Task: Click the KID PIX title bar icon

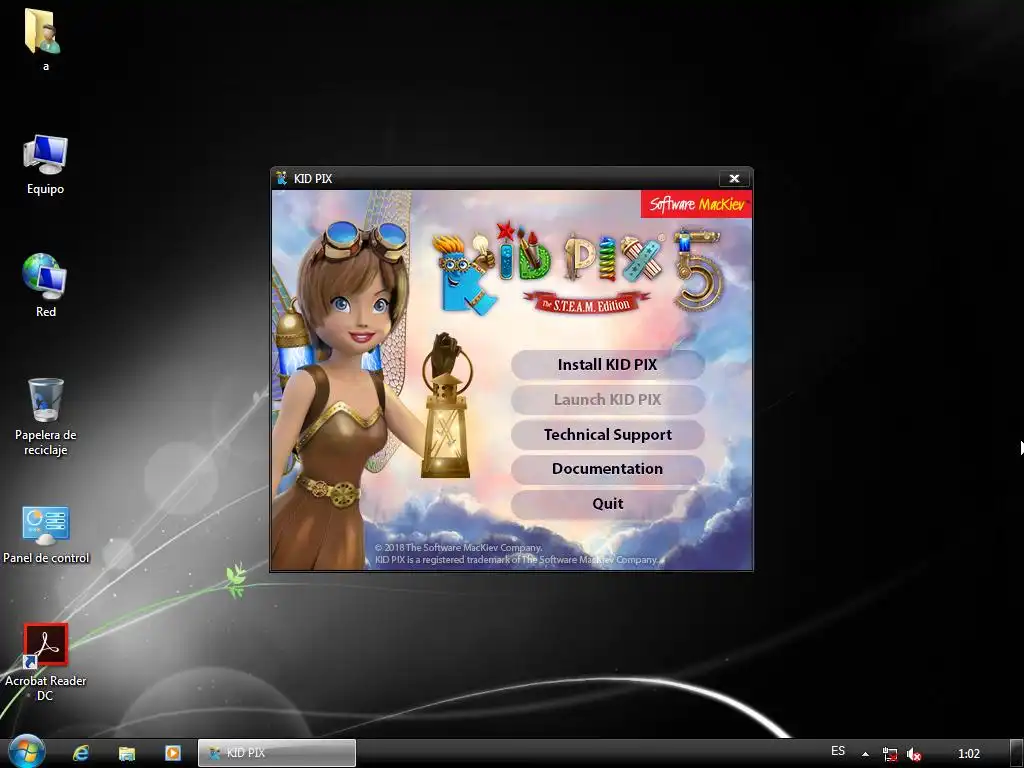Action: (281, 178)
